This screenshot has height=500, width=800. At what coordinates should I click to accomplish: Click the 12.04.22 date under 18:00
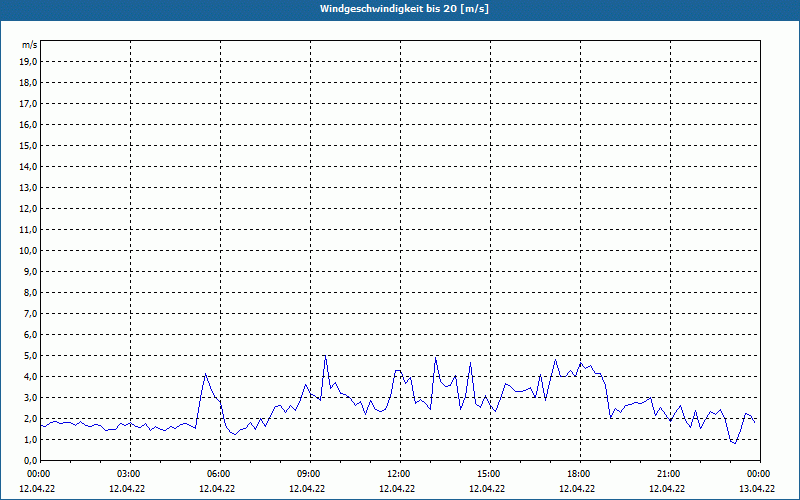pyautogui.click(x=577, y=488)
